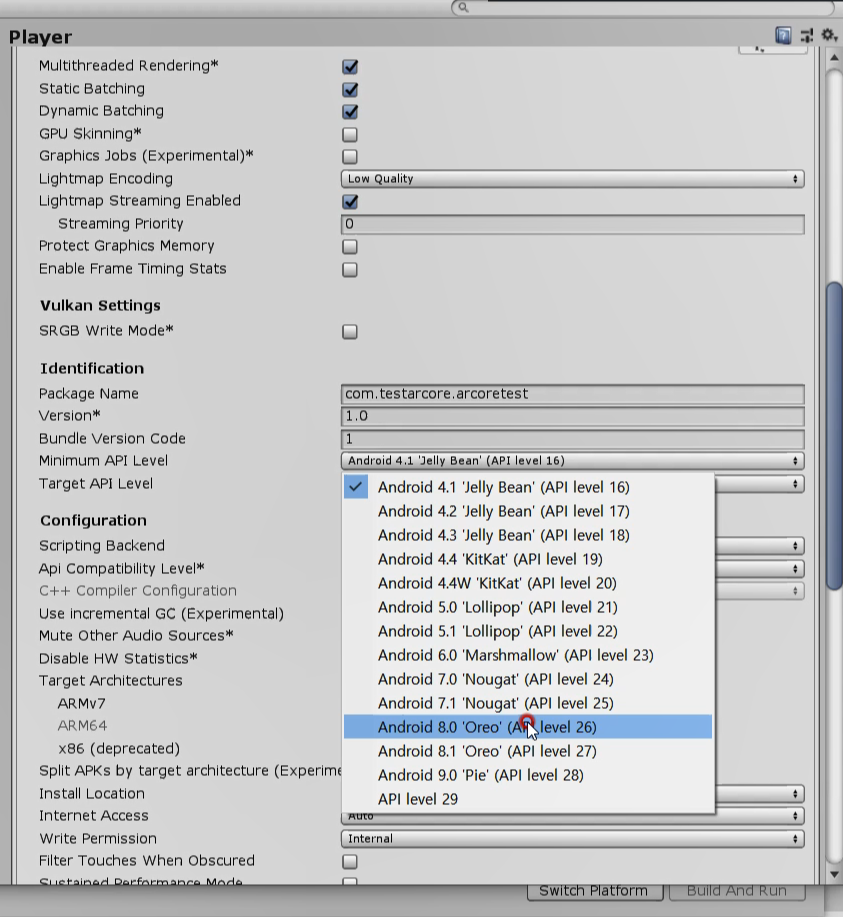Select API level 29 option
This screenshot has height=917, width=843.
point(528,799)
